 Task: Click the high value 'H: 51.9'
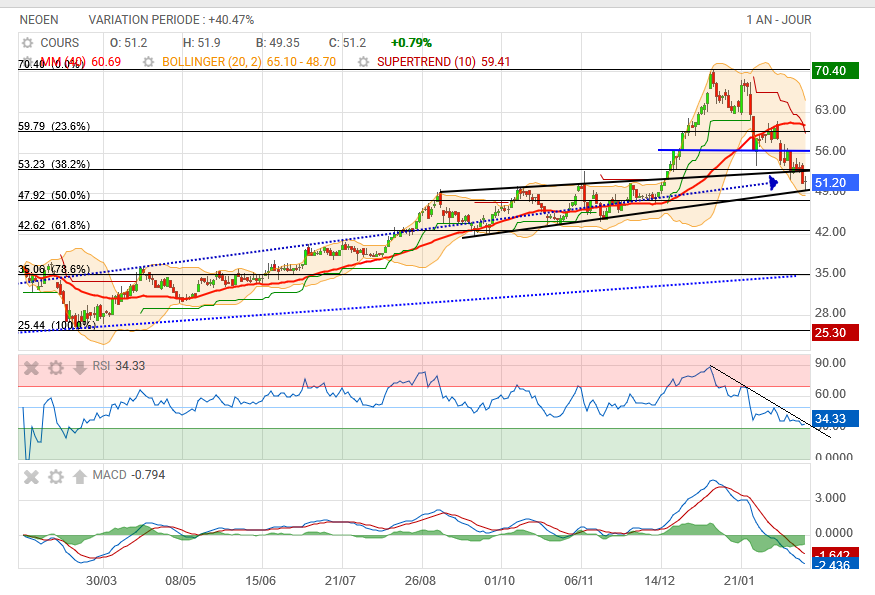[x=201, y=43]
